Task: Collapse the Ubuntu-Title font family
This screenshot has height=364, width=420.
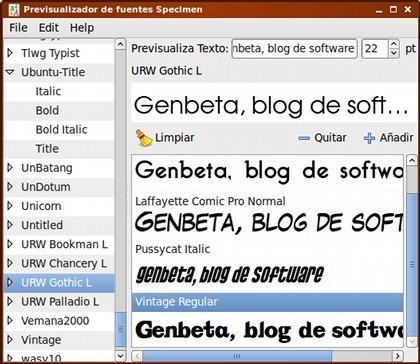Action: [x=10, y=72]
